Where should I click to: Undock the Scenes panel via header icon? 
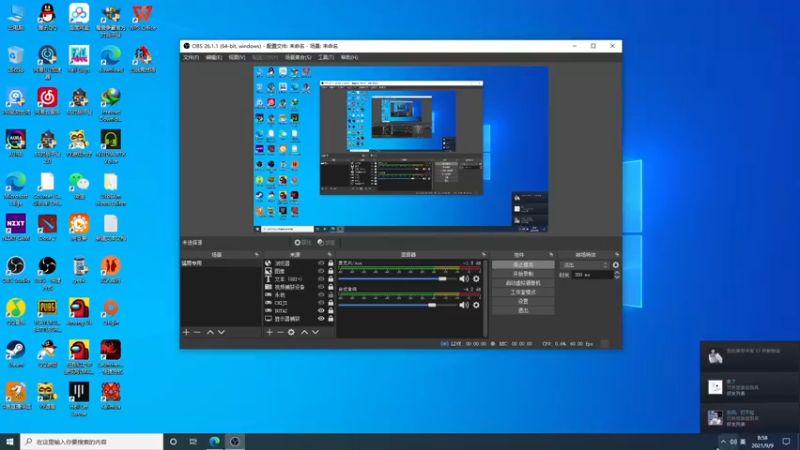(x=257, y=255)
